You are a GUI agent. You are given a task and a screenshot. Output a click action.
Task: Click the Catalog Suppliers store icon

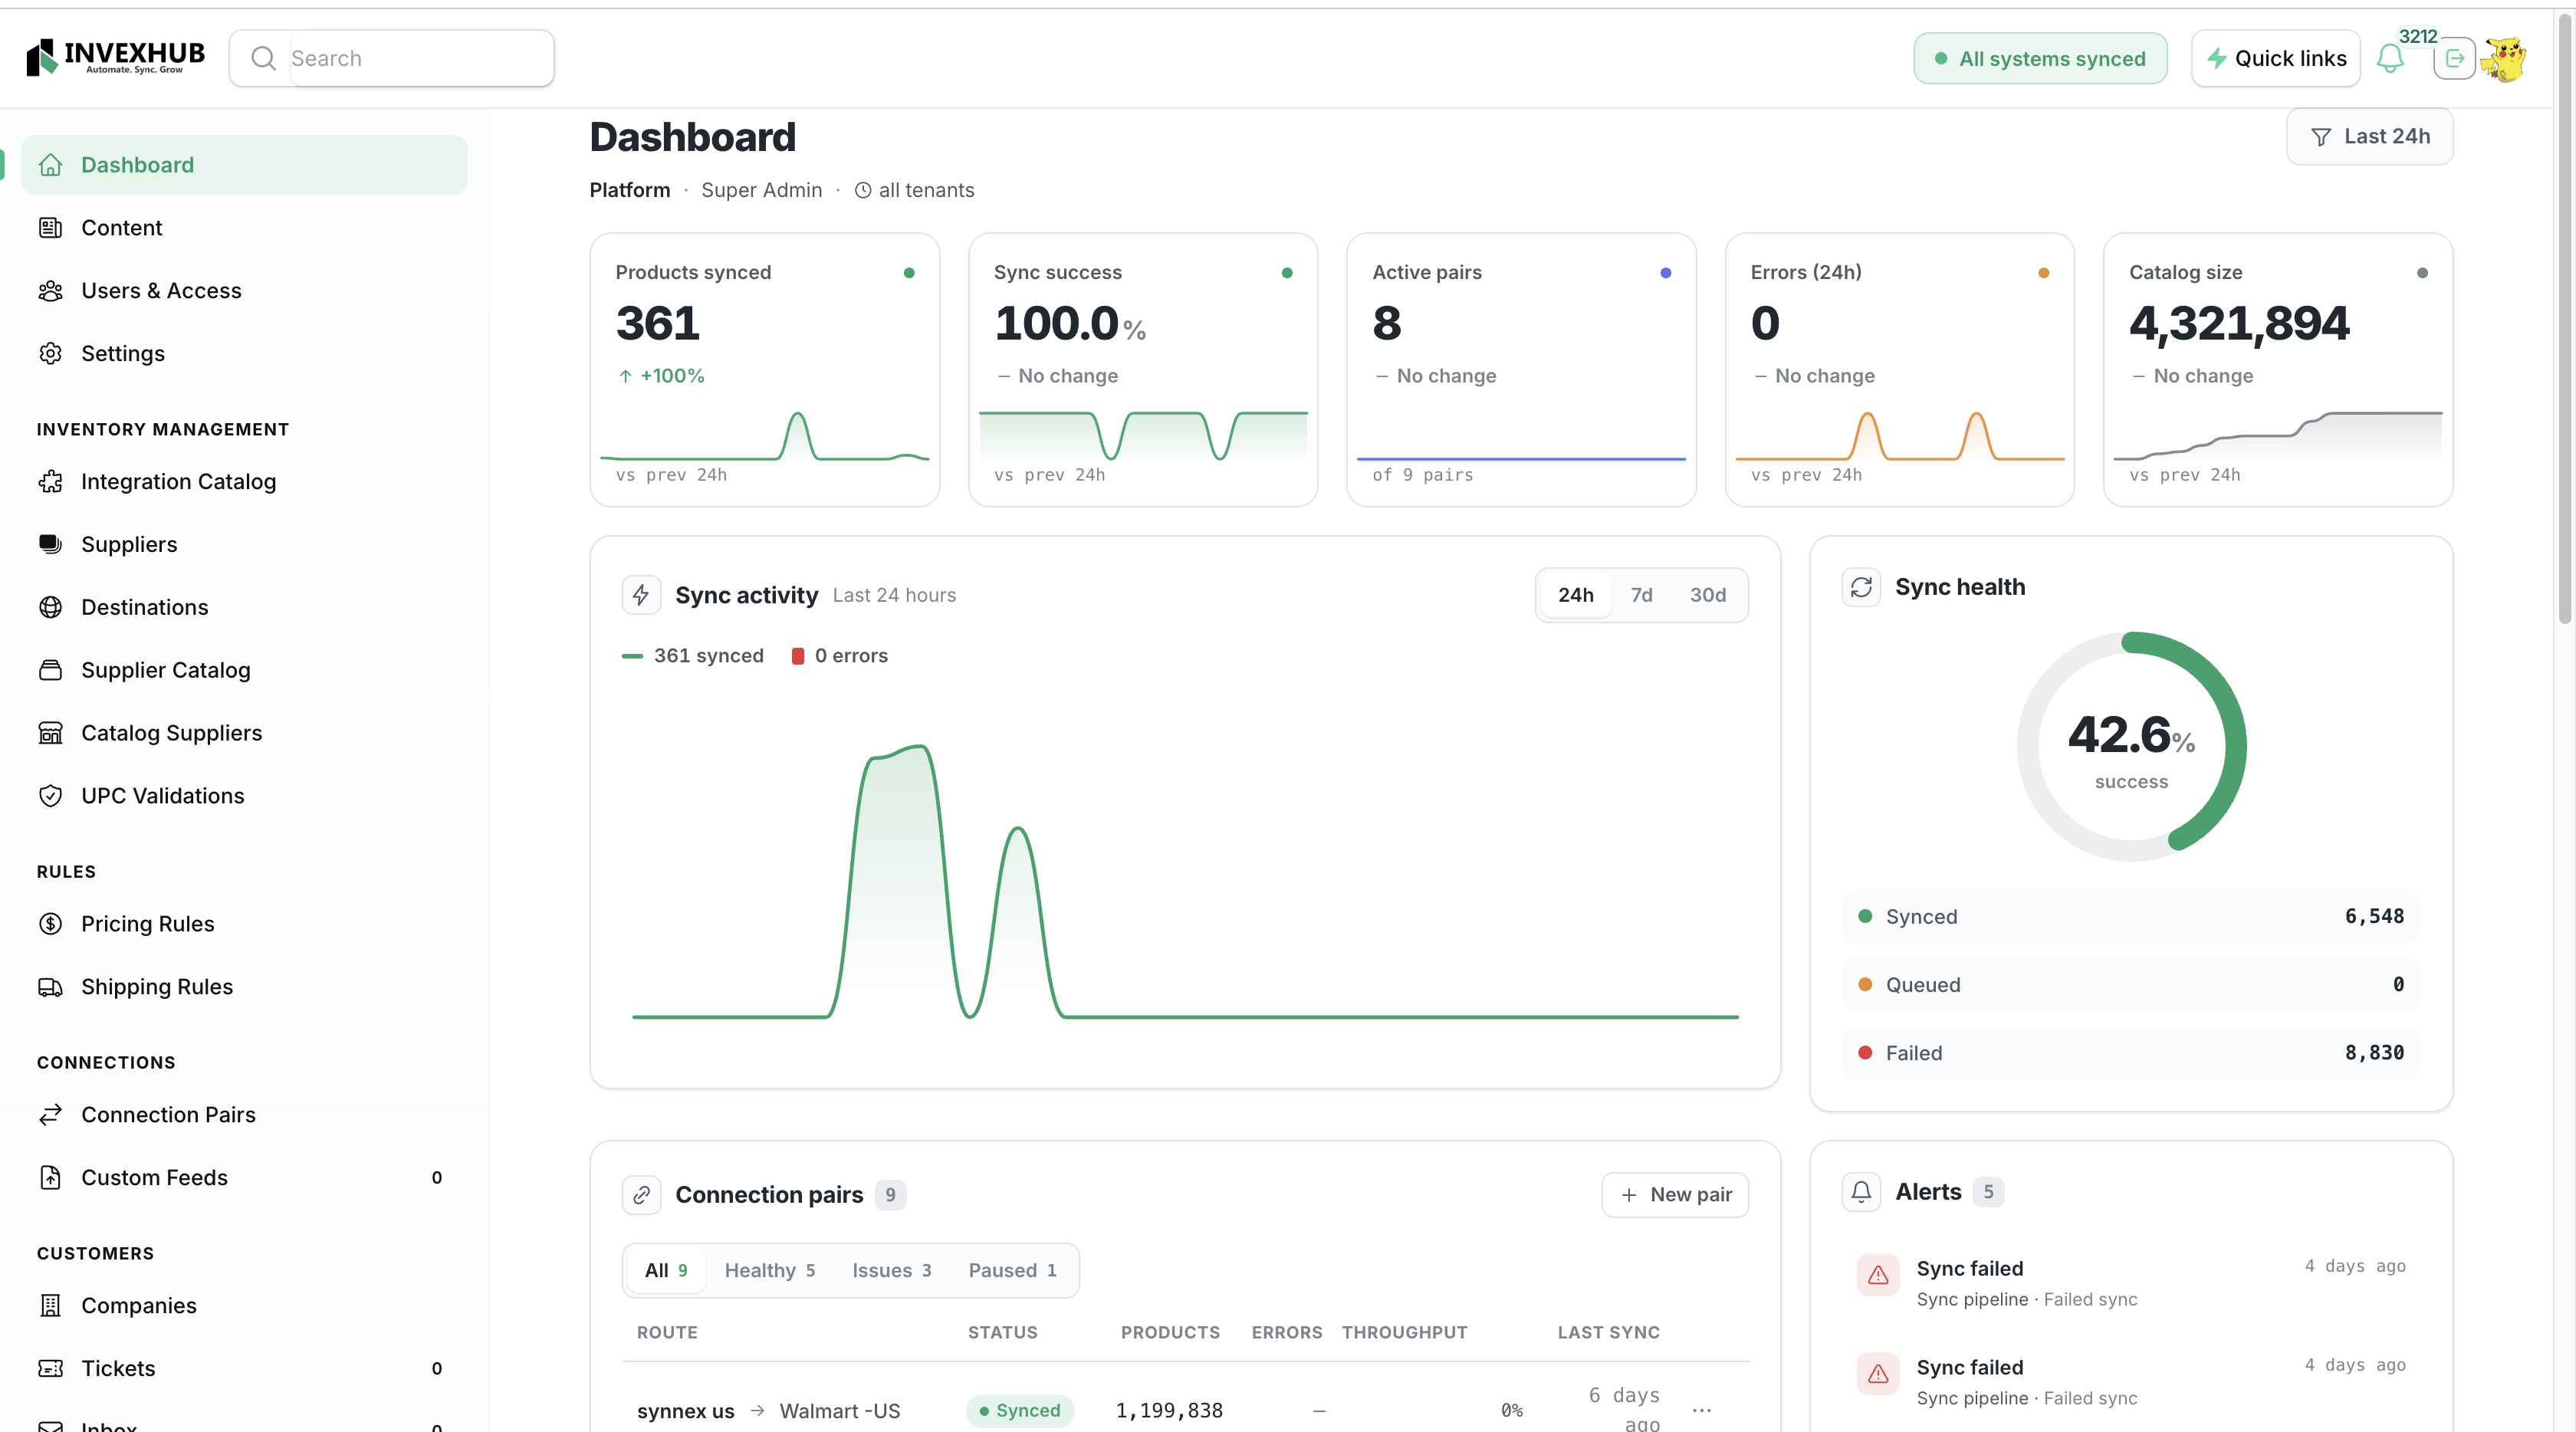pos(50,734)
